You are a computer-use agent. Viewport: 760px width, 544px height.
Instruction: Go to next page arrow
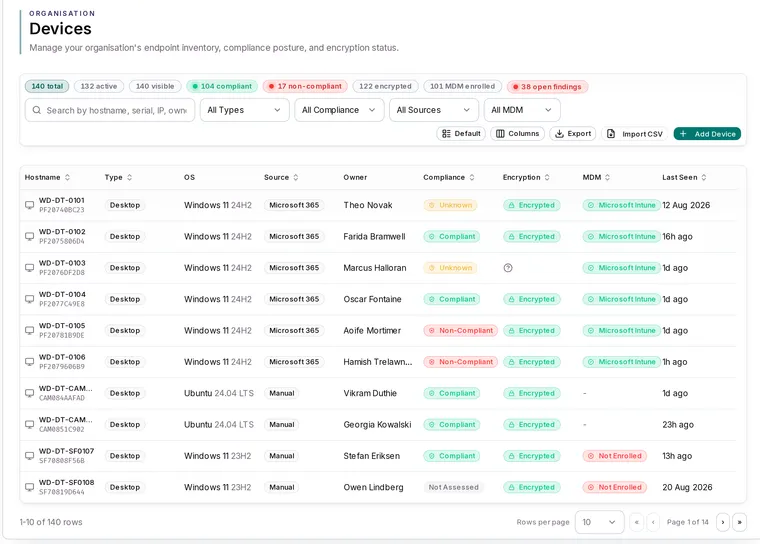tap(723, 522)
